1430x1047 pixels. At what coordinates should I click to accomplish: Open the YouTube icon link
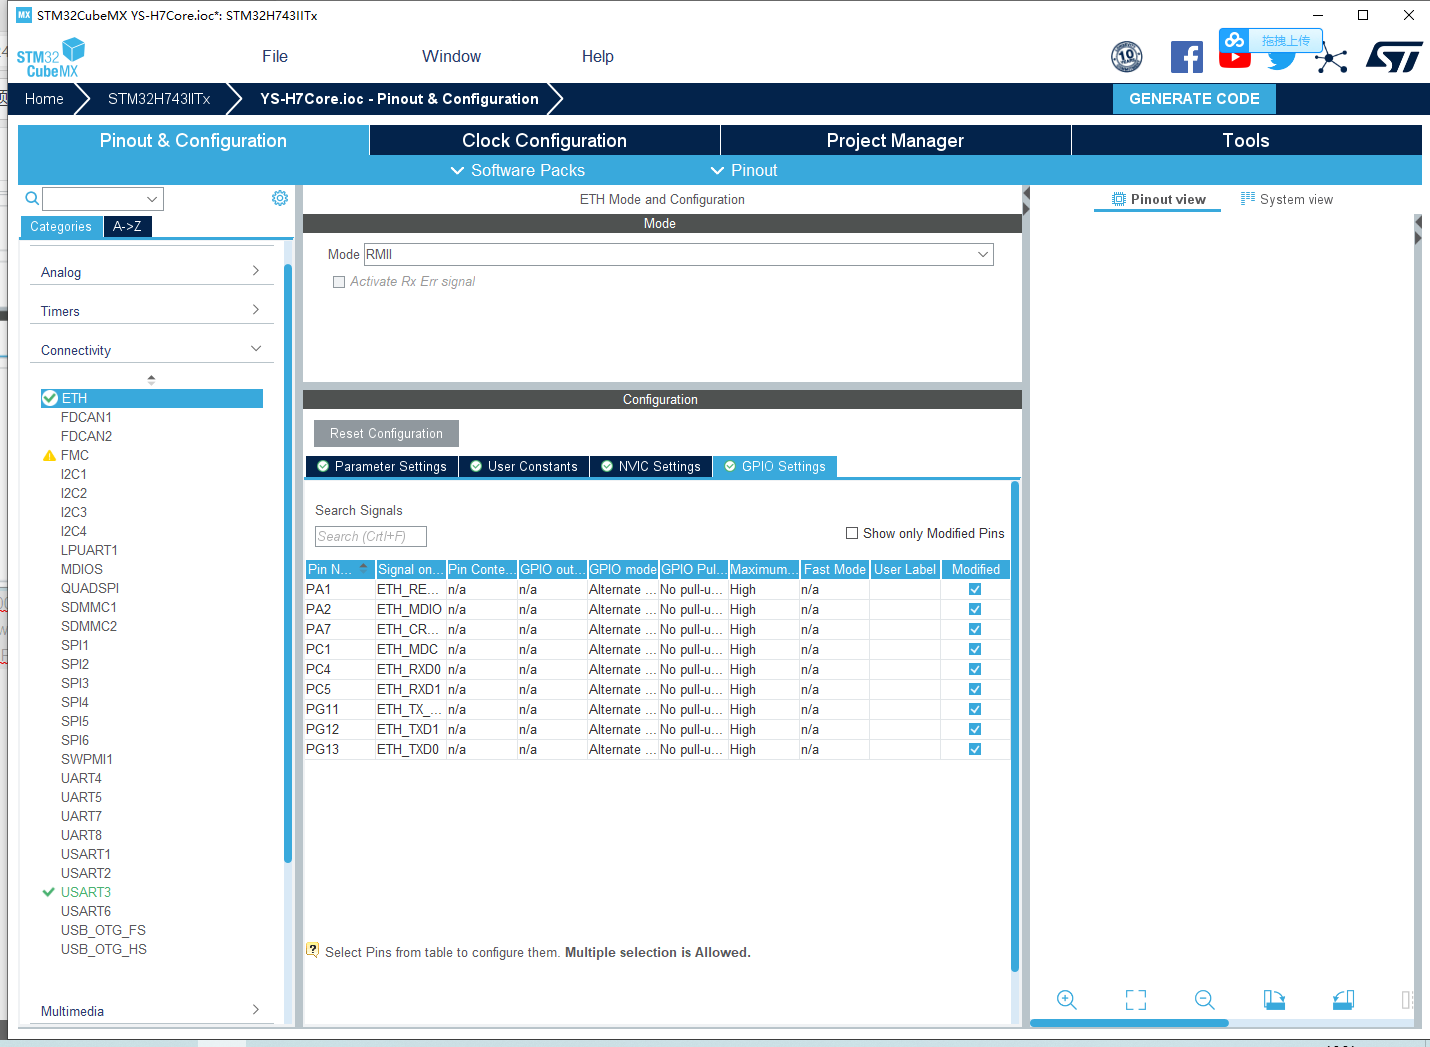(x=1235, y=58)
